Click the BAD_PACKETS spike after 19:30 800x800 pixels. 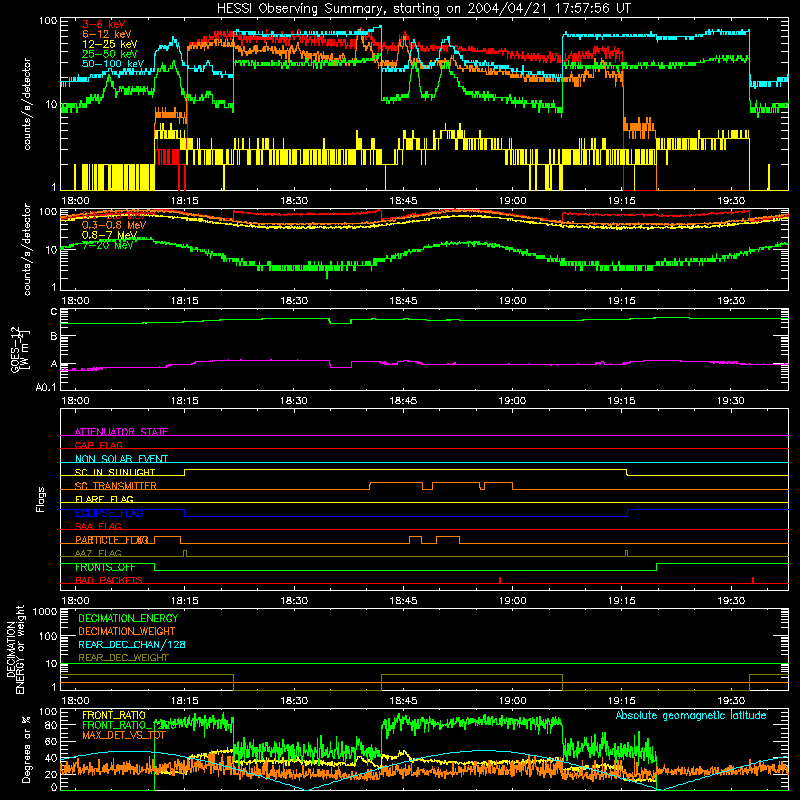[753, 580]
